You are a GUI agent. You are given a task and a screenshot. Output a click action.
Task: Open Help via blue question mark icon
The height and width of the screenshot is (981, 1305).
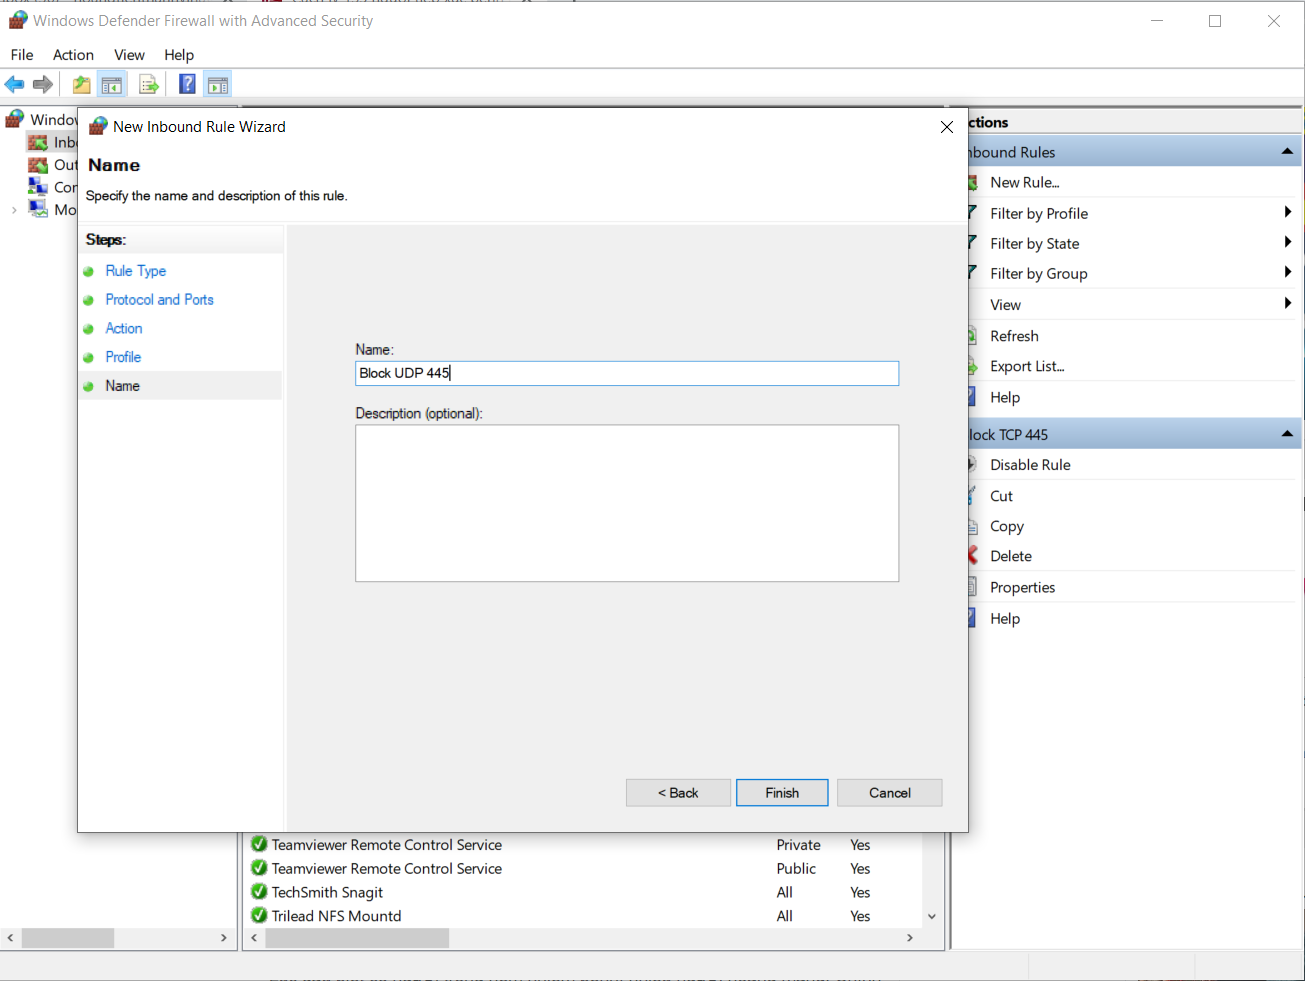(187, 85)
